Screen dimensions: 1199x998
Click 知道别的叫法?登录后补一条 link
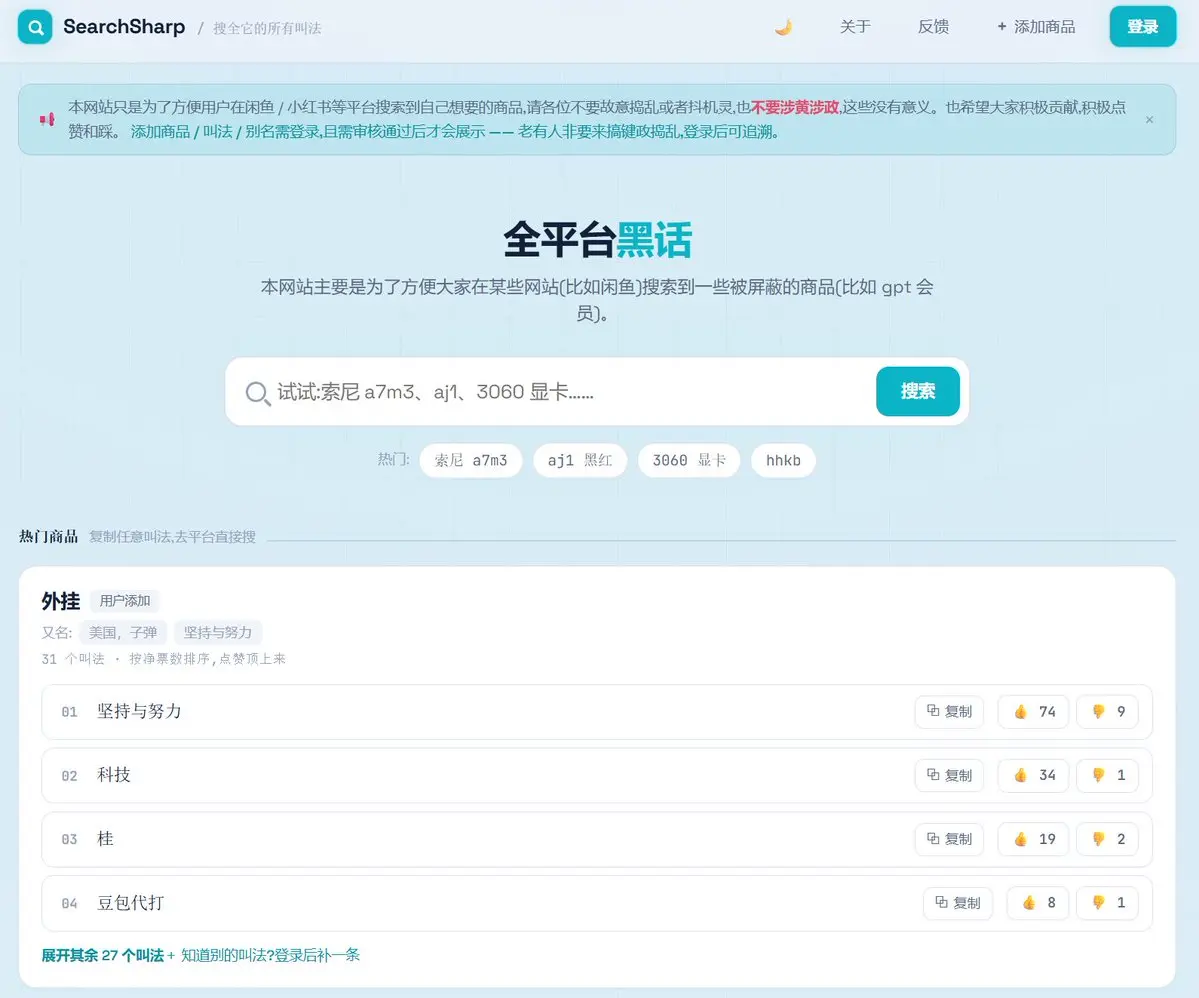pyautogui.click(x=270, y=955)
